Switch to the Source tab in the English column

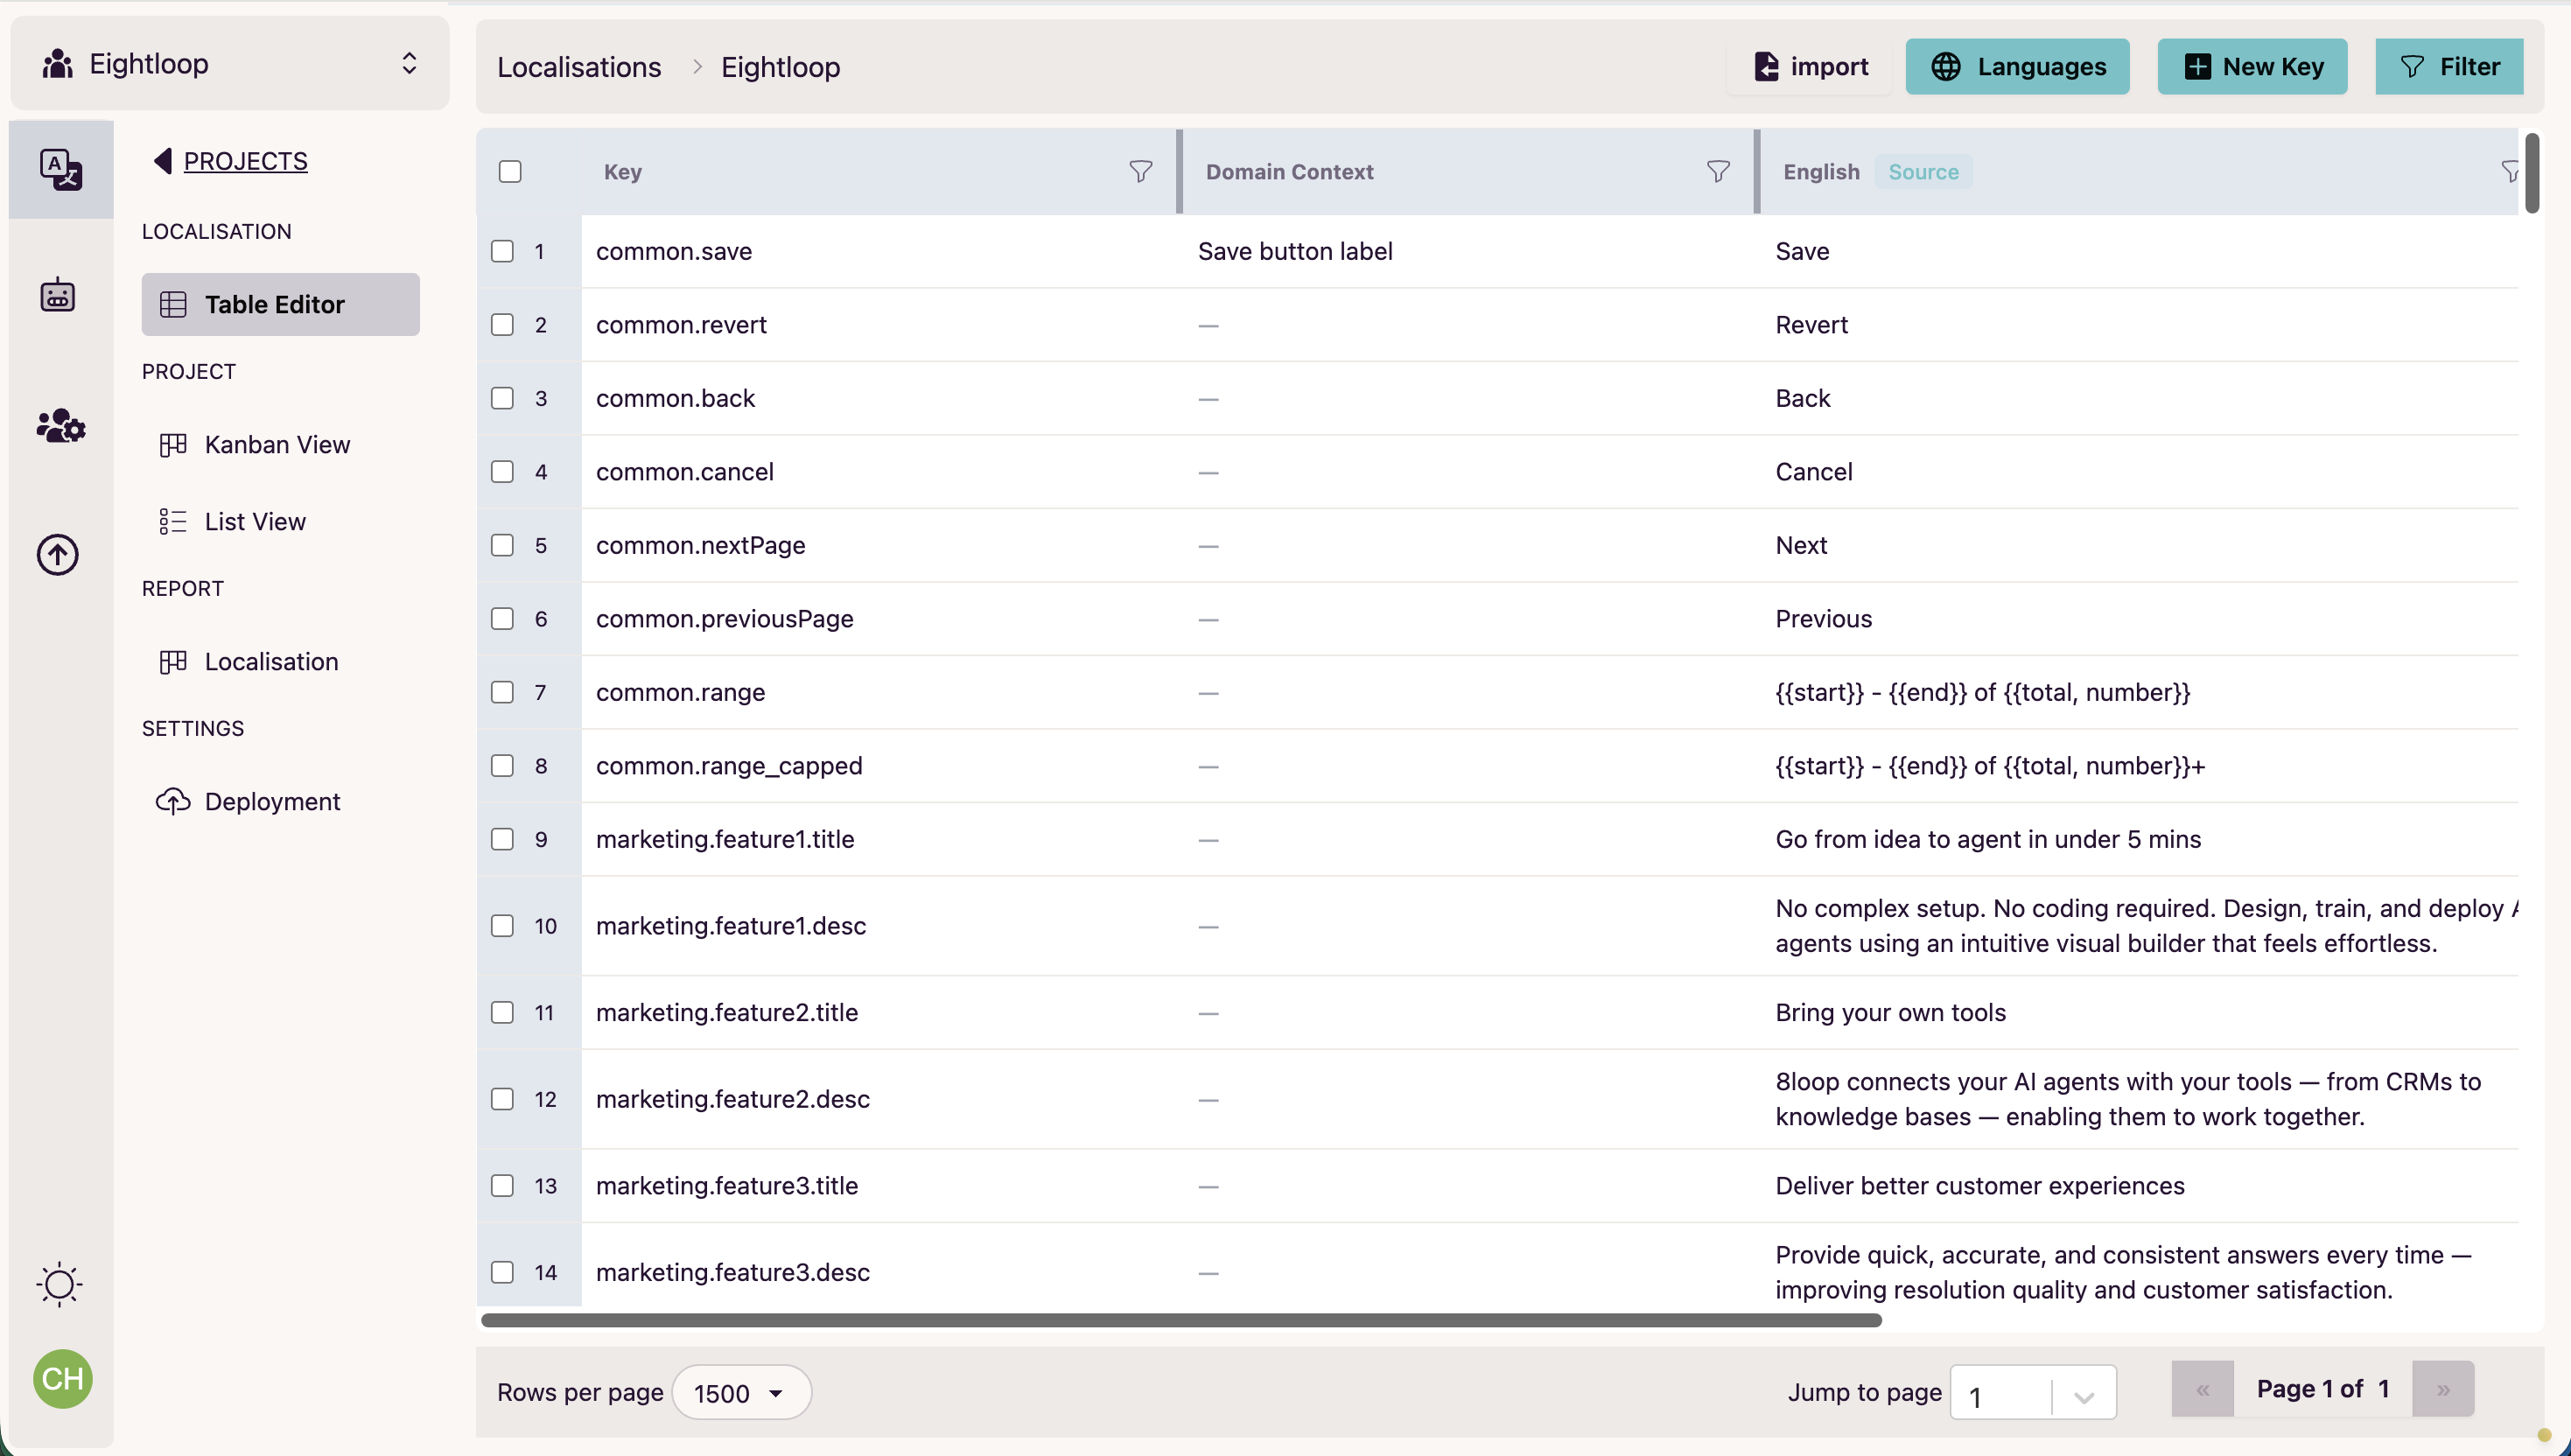tap(1924, 171)
